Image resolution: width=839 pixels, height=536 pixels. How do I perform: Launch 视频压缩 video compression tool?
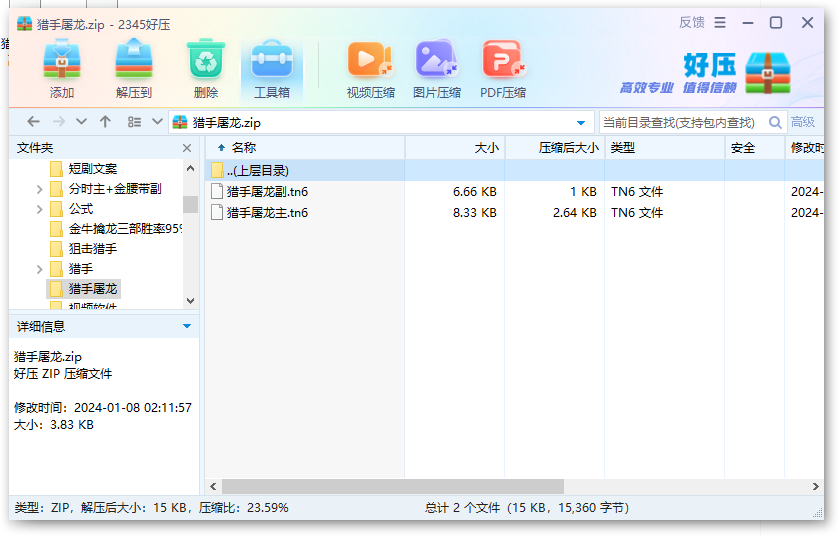click(x=370, y=69)
